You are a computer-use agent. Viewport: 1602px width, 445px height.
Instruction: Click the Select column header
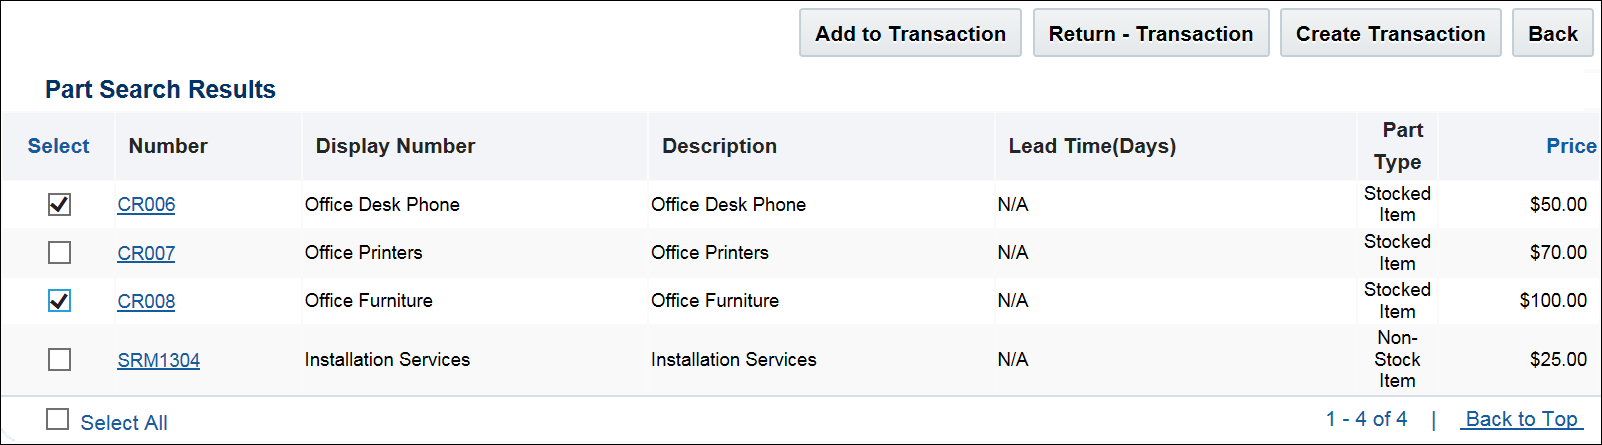click(x=58, y=146)
